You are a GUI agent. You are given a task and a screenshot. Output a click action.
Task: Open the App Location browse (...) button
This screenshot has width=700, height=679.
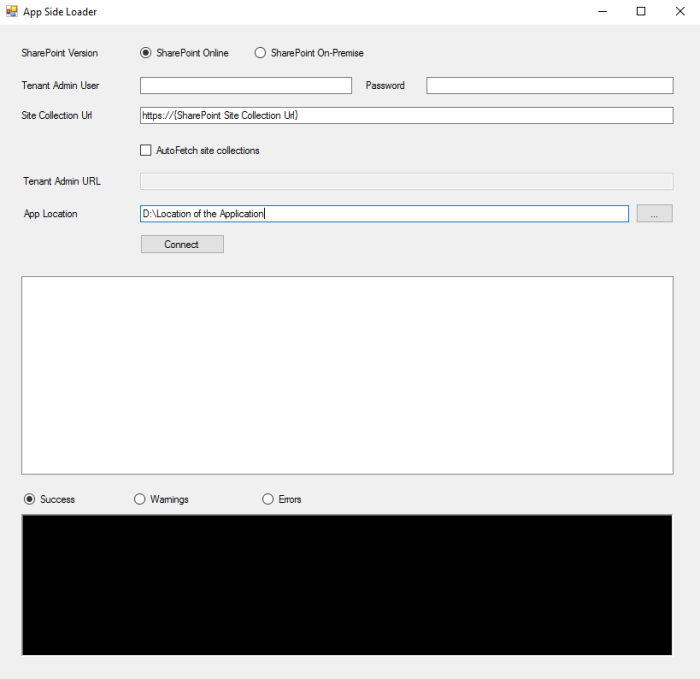pyautogui.click(x=654, y=214)
